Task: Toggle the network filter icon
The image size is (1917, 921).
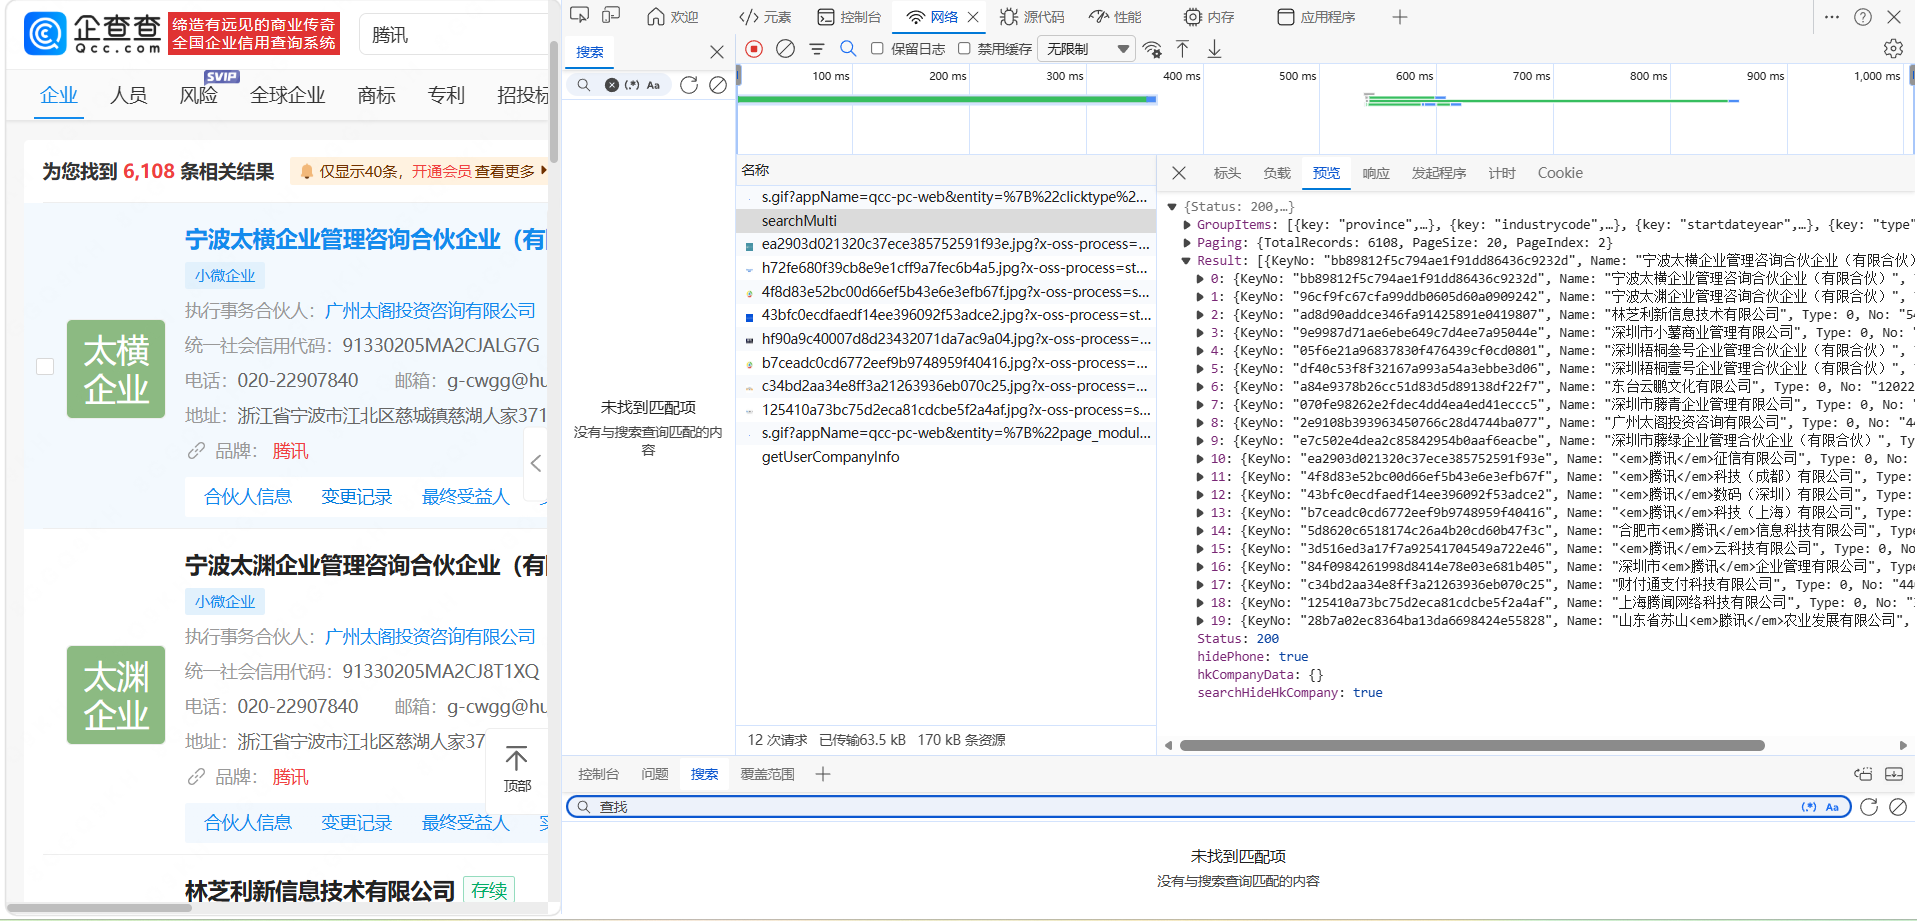Action: tap(817, 49)
